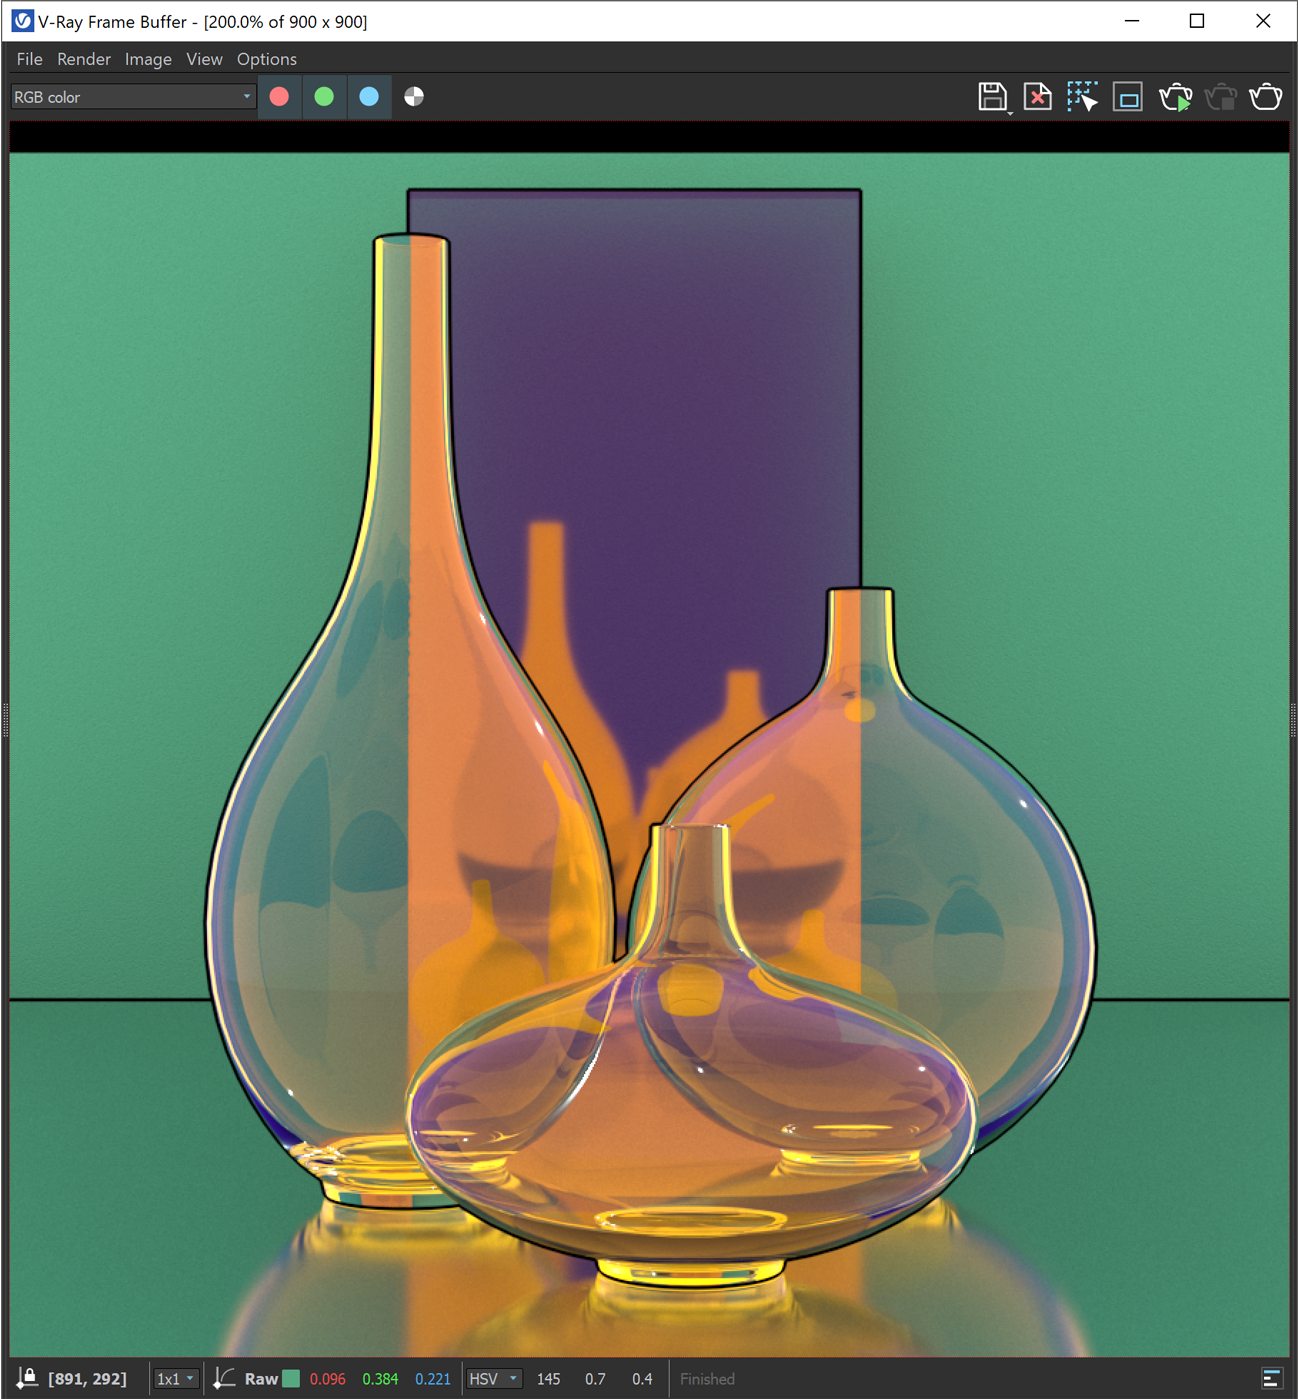Image resolution: width=1298 pixels, height=1399 pixels.
Task: Click the lock pixel coordinates icon
Action: tap(28, 1378)
